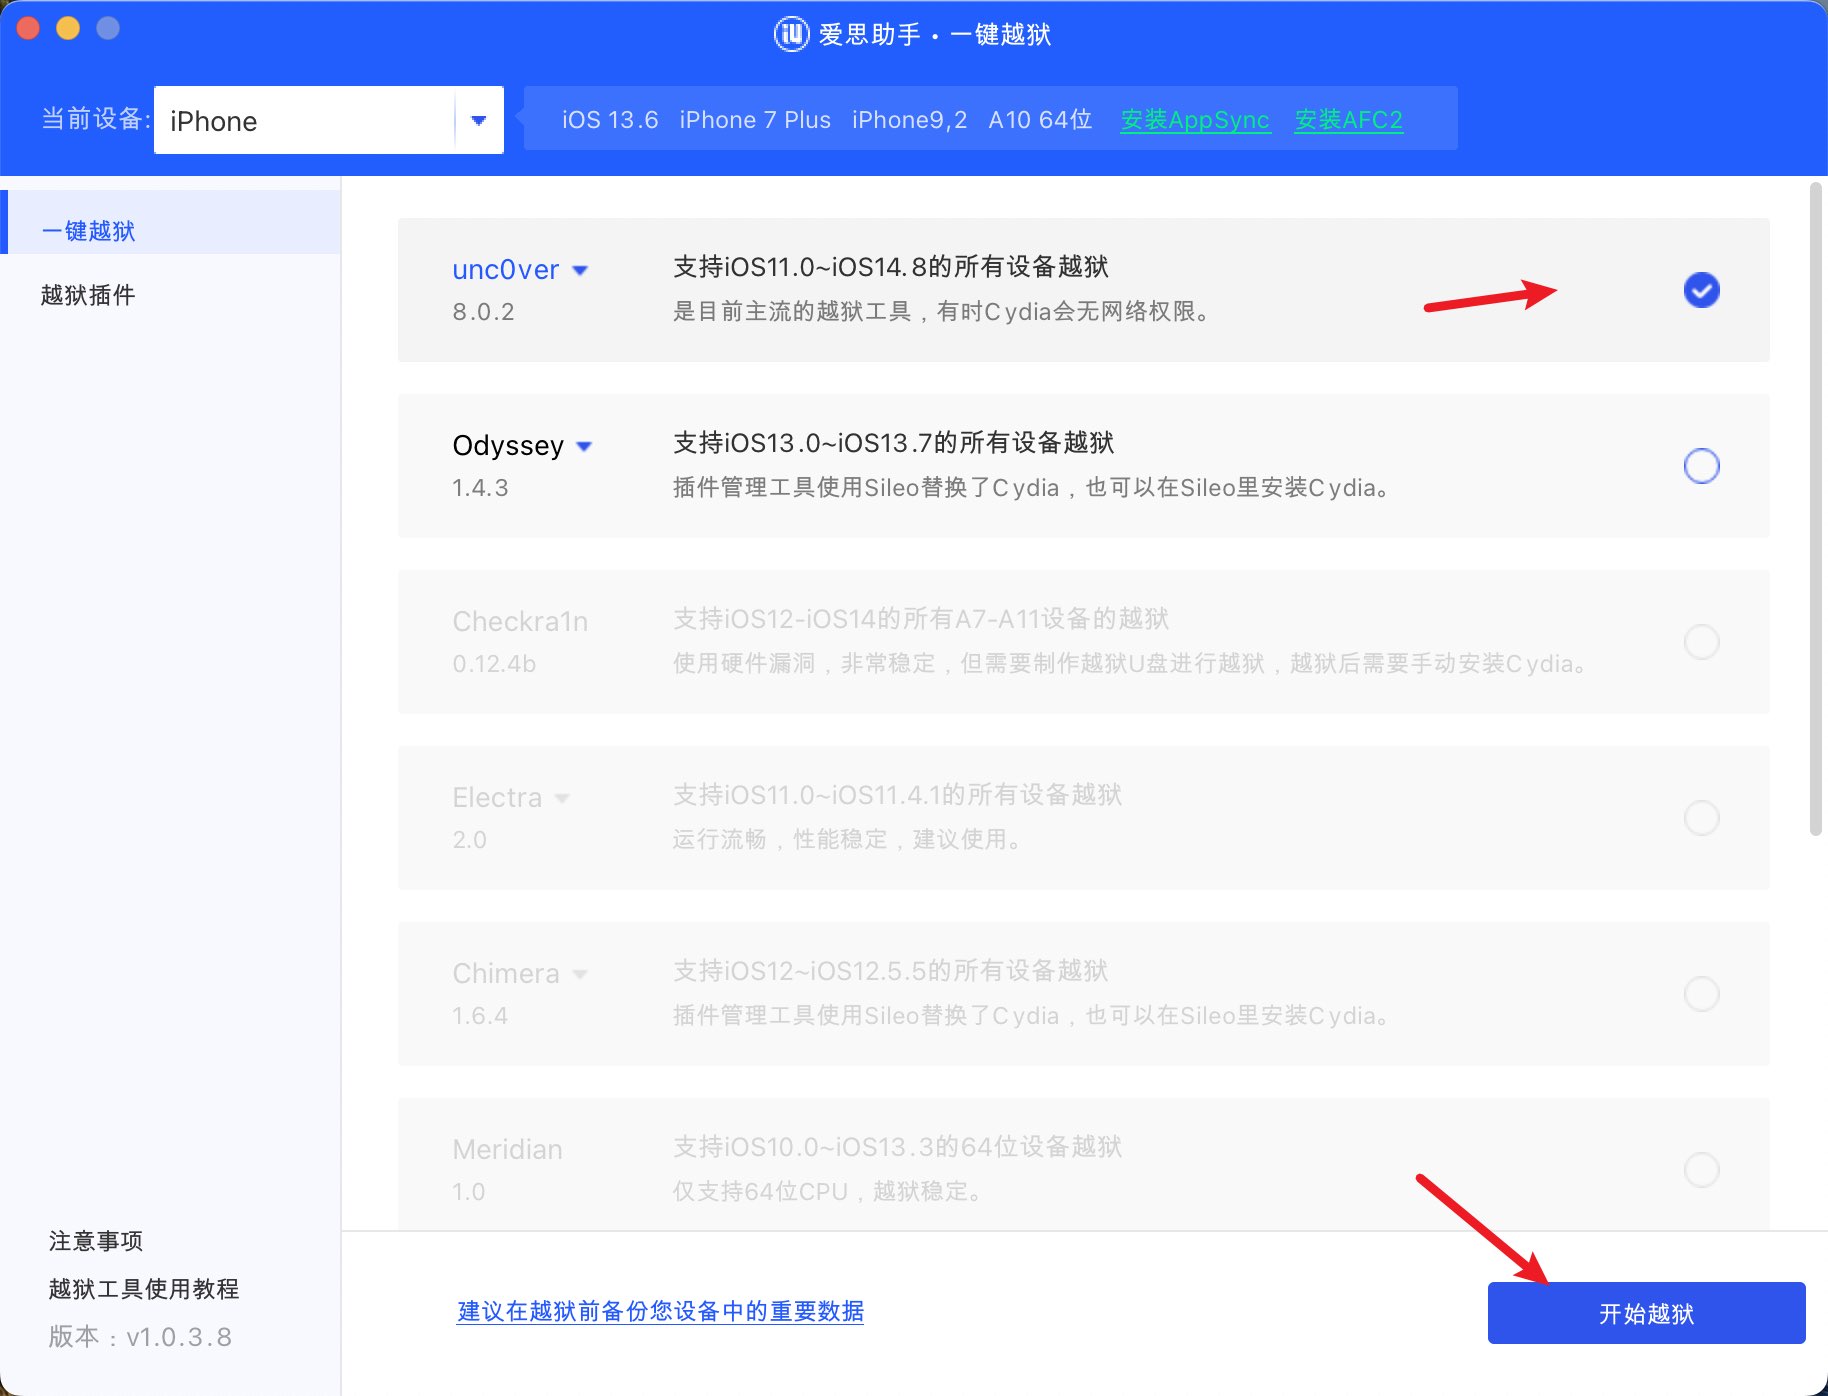Expand the Odyssey version dropdown arrow
1828x1396 pixels.
(585, 446)
